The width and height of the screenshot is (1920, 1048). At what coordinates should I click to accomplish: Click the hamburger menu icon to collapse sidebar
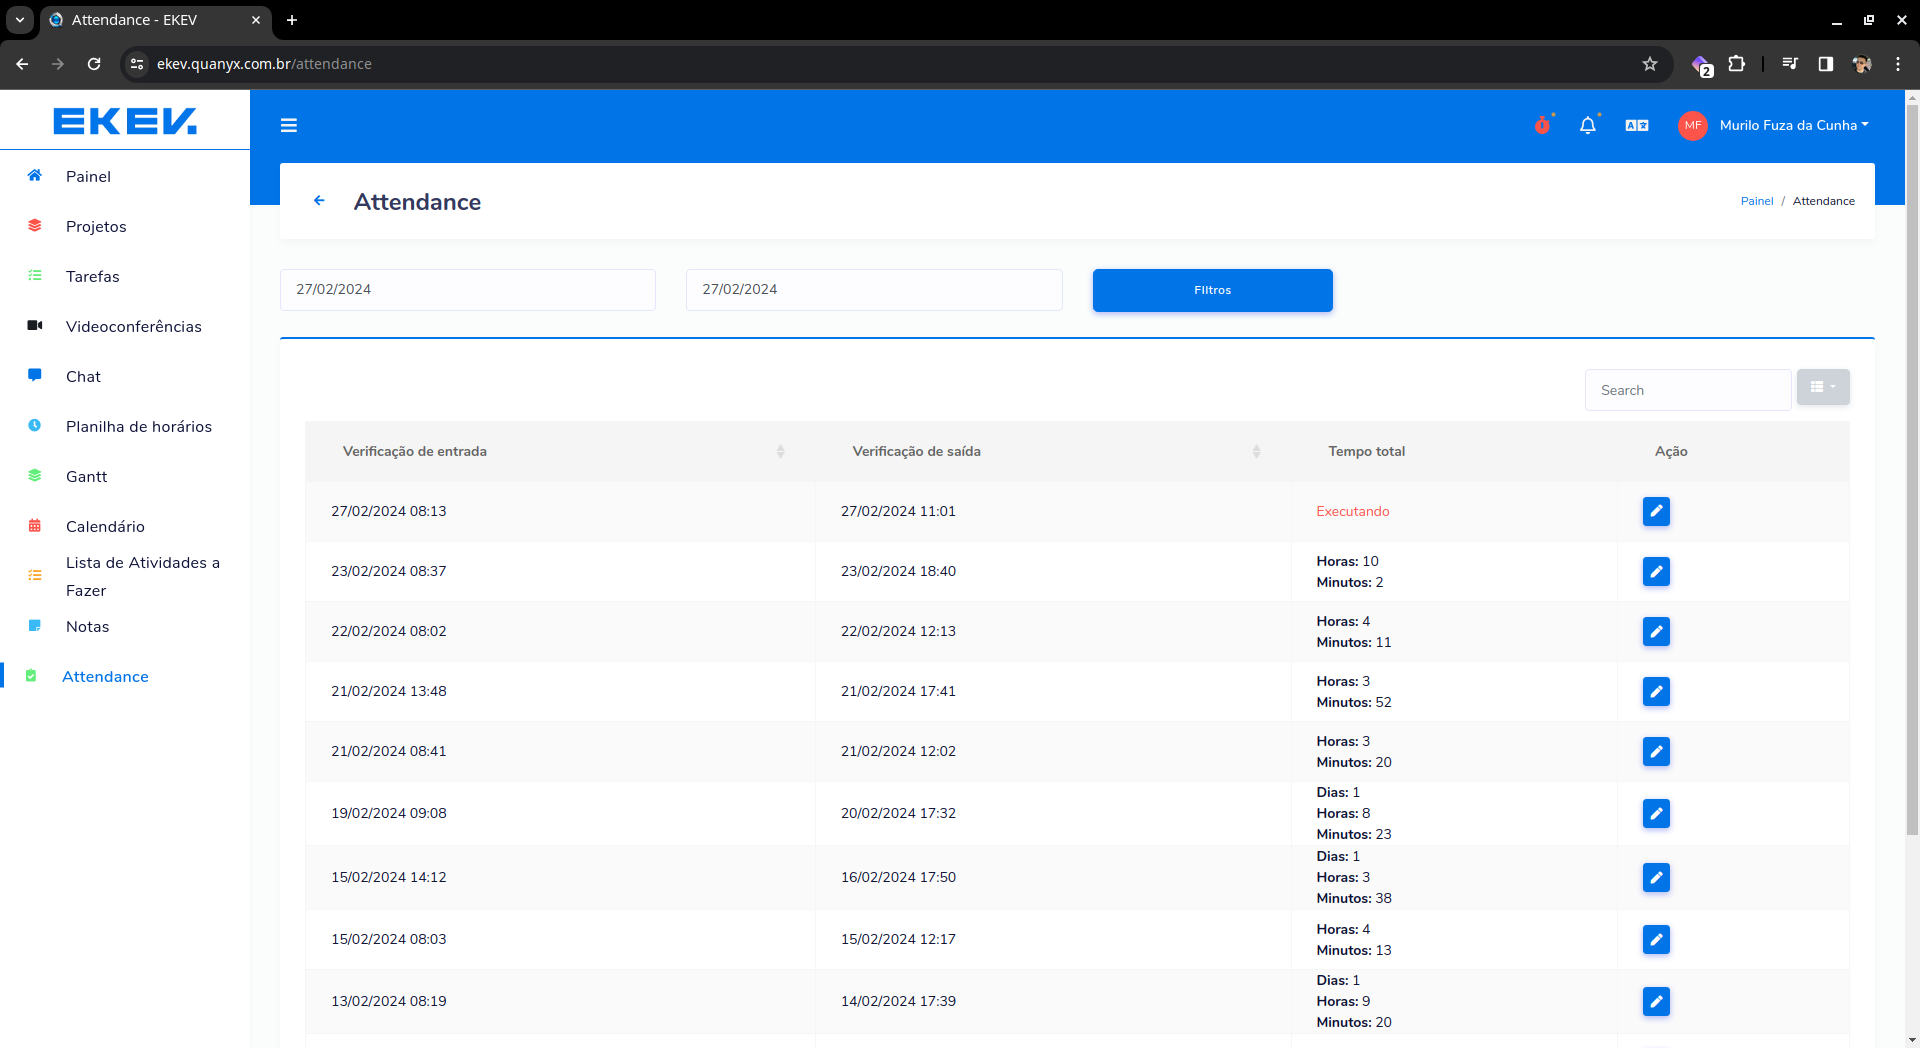point(289,125)
